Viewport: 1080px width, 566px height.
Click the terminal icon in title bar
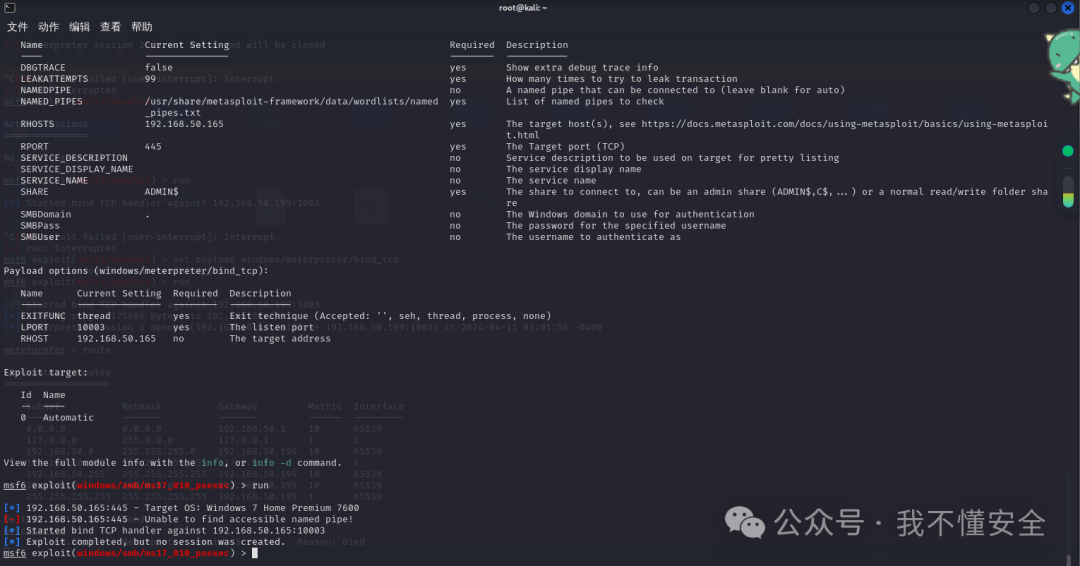tap(10, 8)
